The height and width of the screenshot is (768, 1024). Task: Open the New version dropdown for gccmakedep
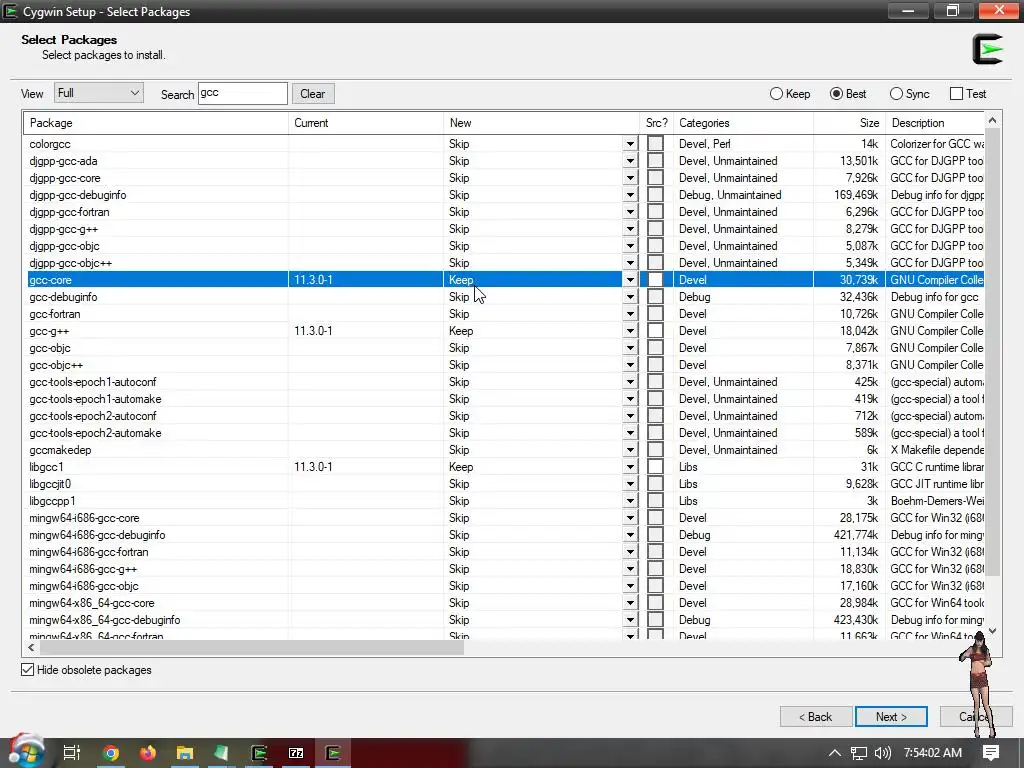[630, 449]
